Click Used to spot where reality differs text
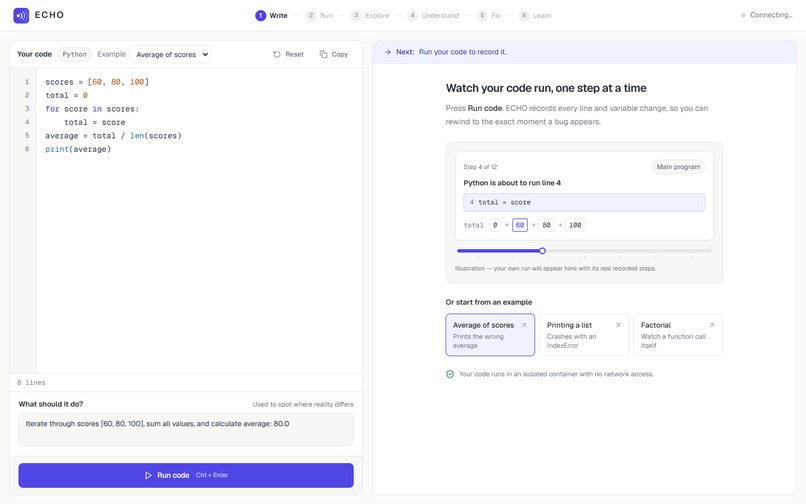 [303, 404]
